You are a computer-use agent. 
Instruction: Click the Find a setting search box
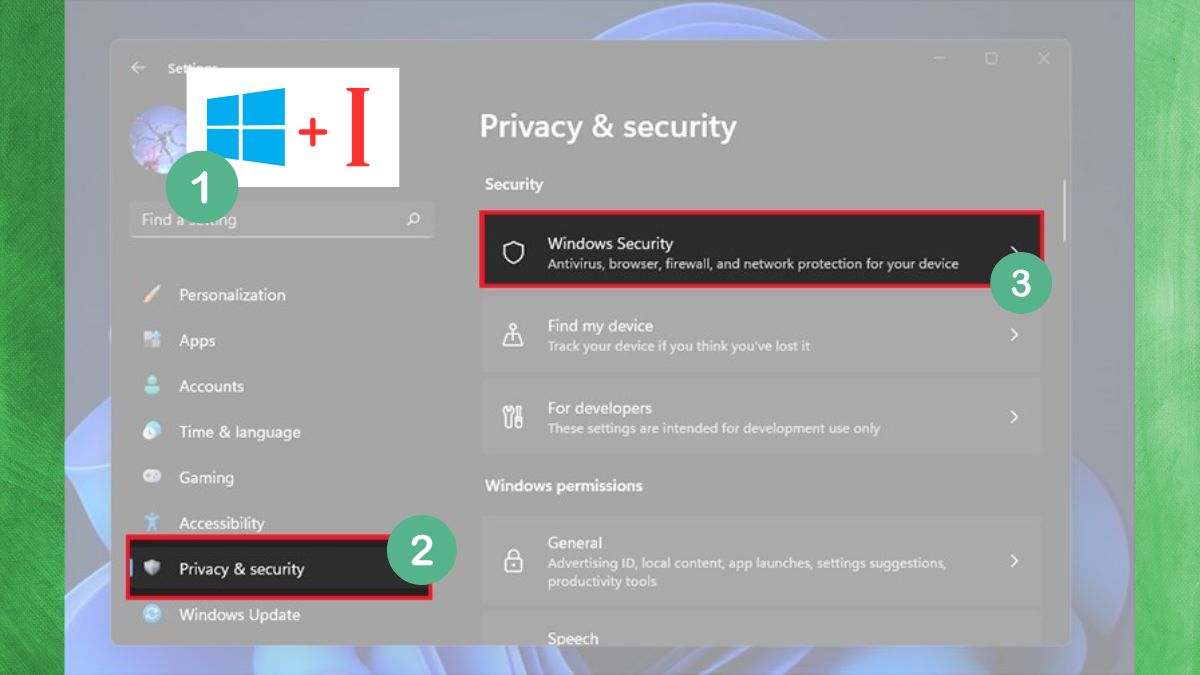click(282, 220)
